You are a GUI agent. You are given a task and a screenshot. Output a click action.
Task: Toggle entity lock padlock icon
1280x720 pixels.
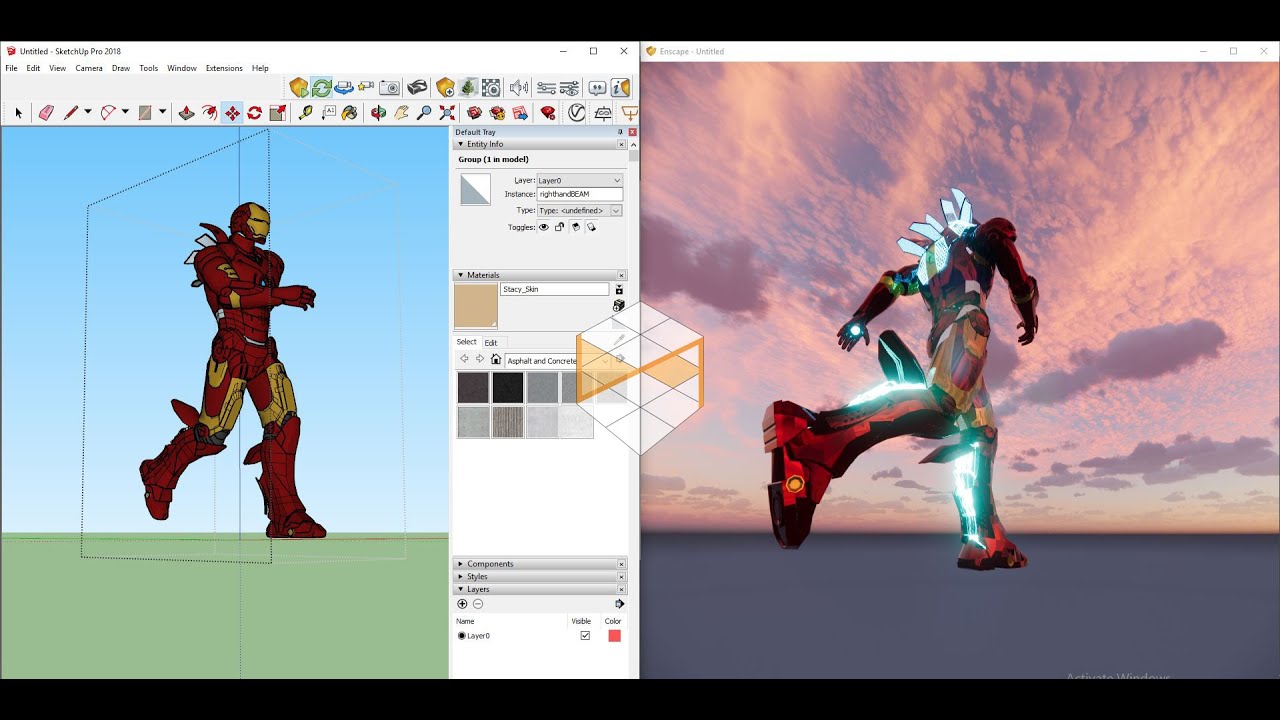[560, 227]
